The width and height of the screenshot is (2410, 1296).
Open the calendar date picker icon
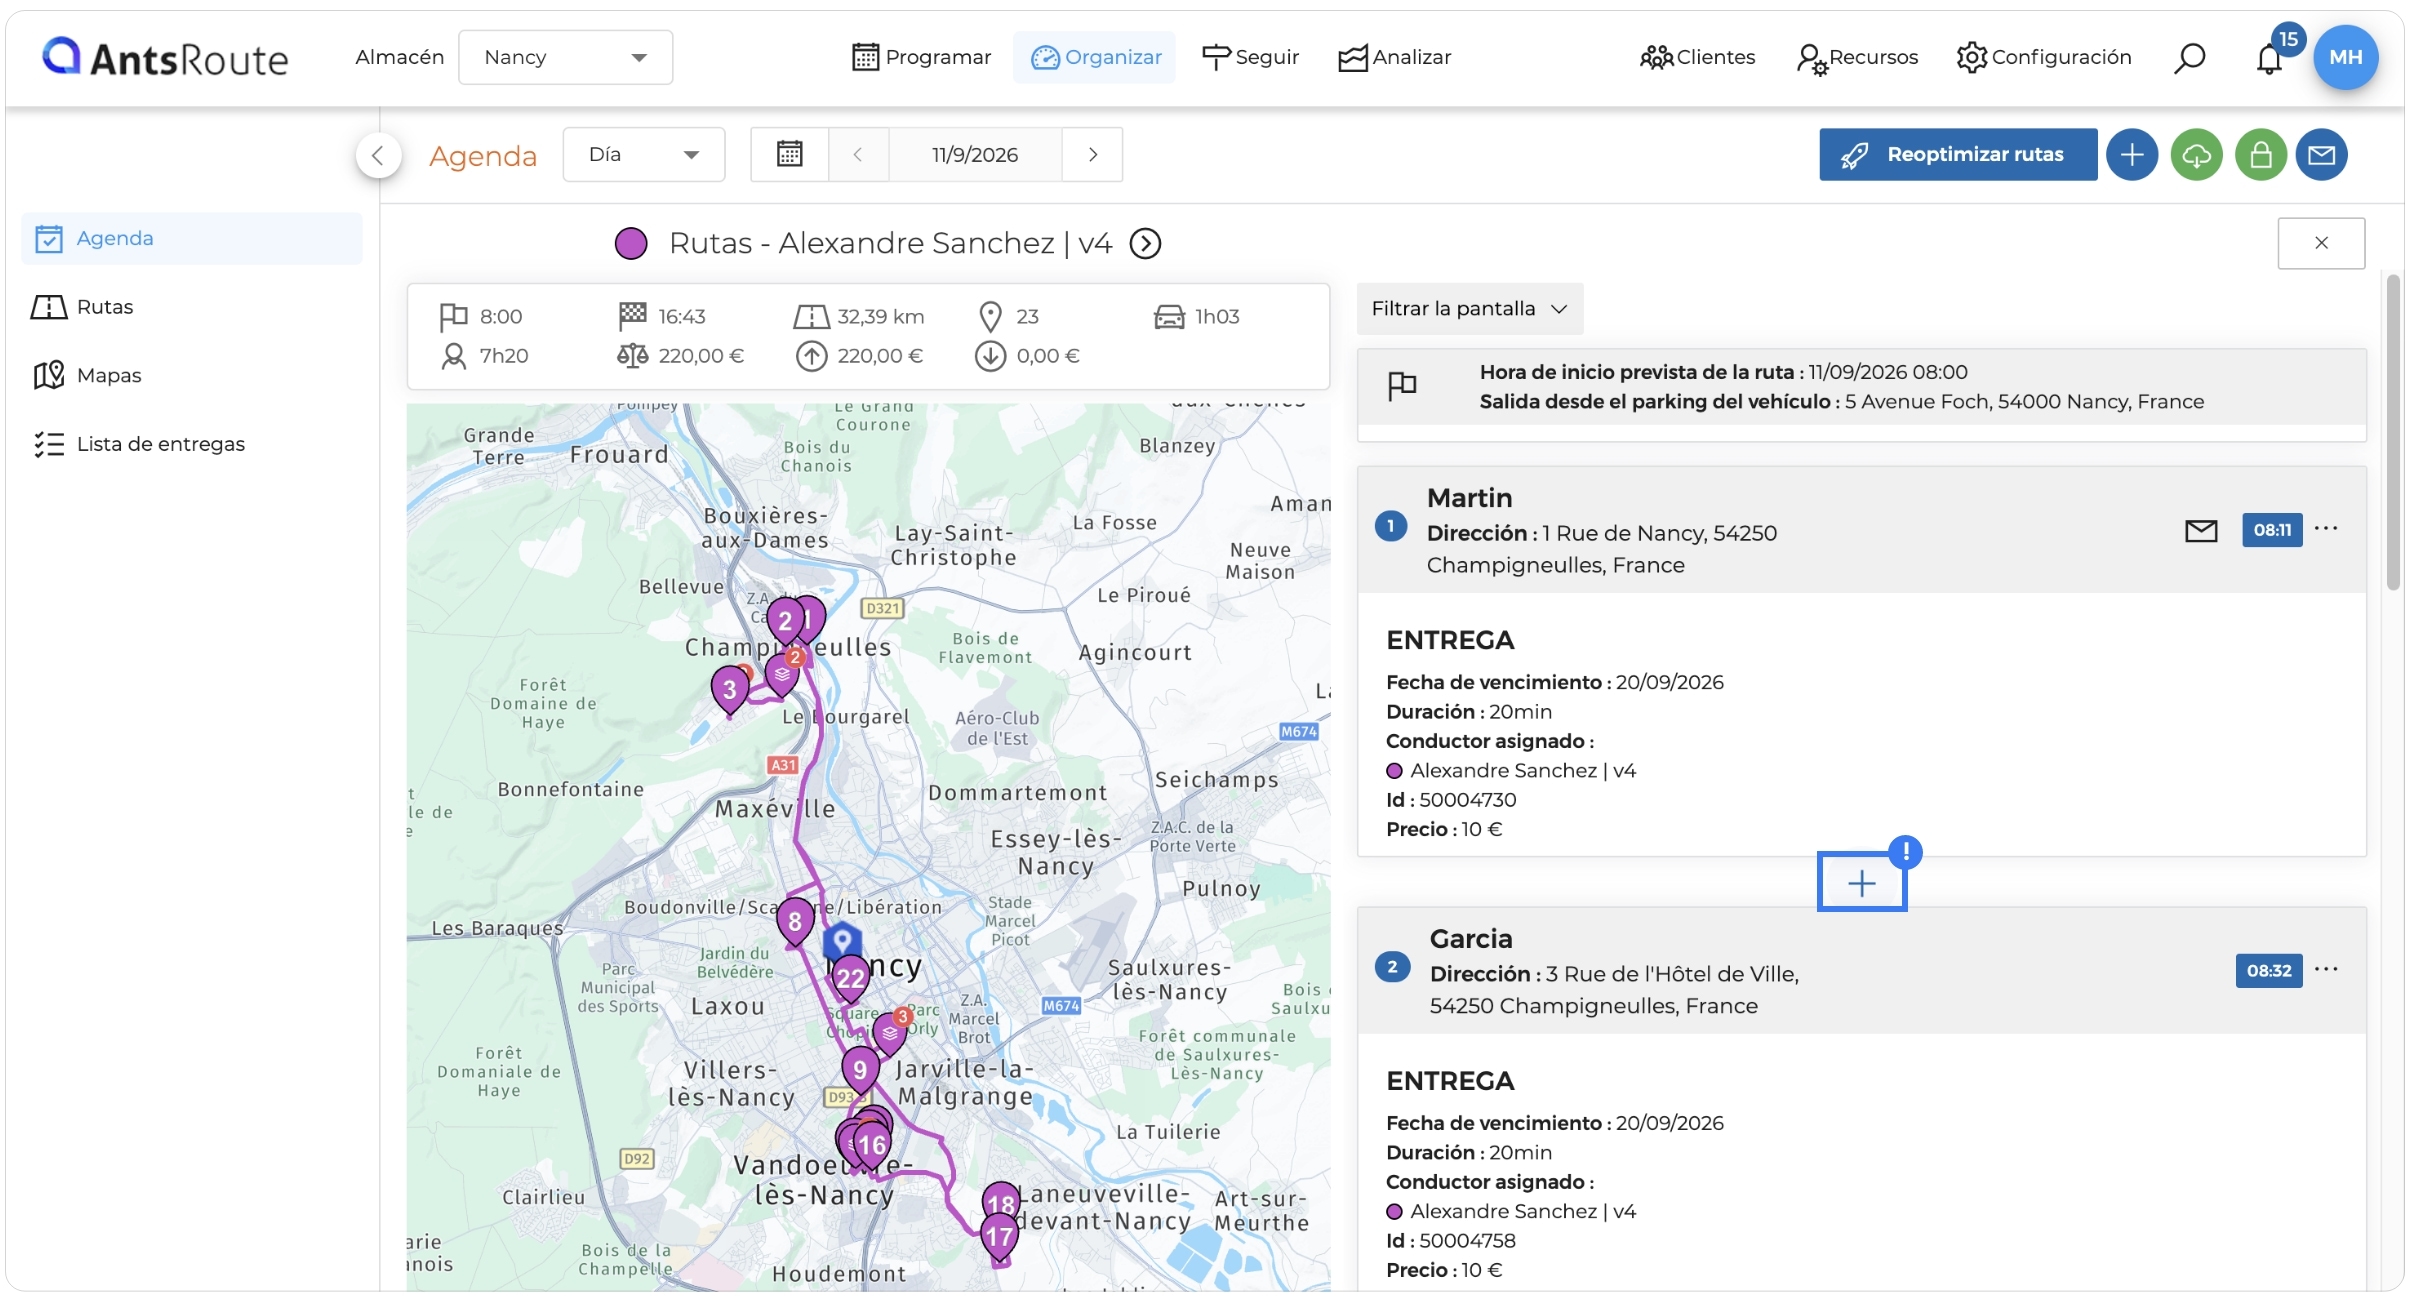click(x=789, y=154)
